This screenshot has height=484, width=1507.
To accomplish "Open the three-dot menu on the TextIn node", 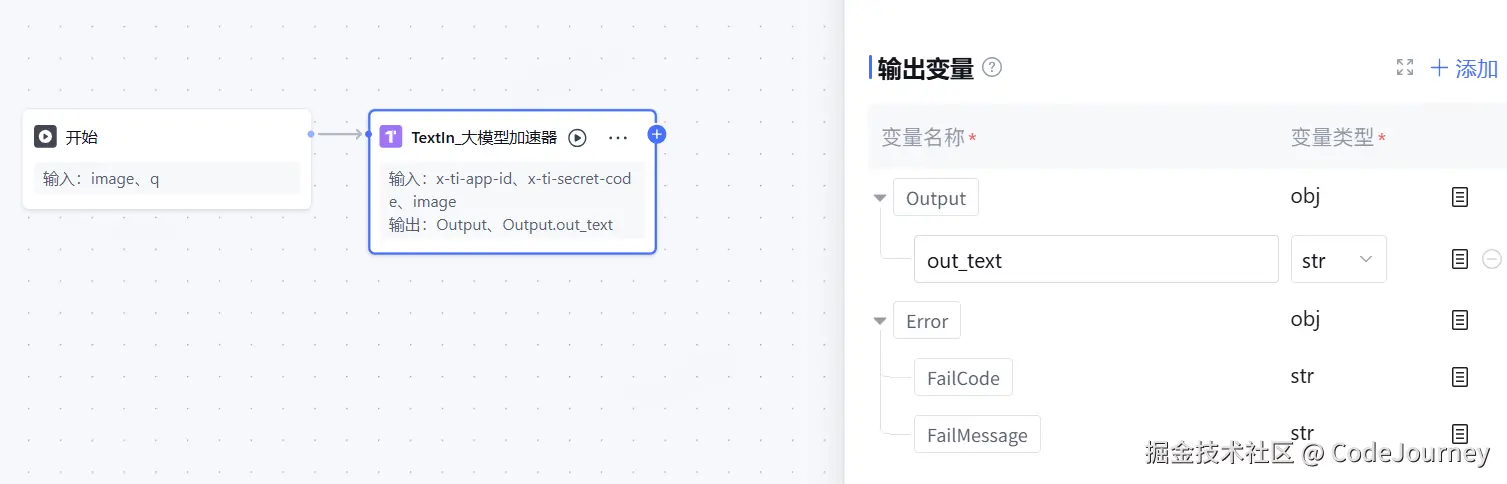I will click(618, 138).
